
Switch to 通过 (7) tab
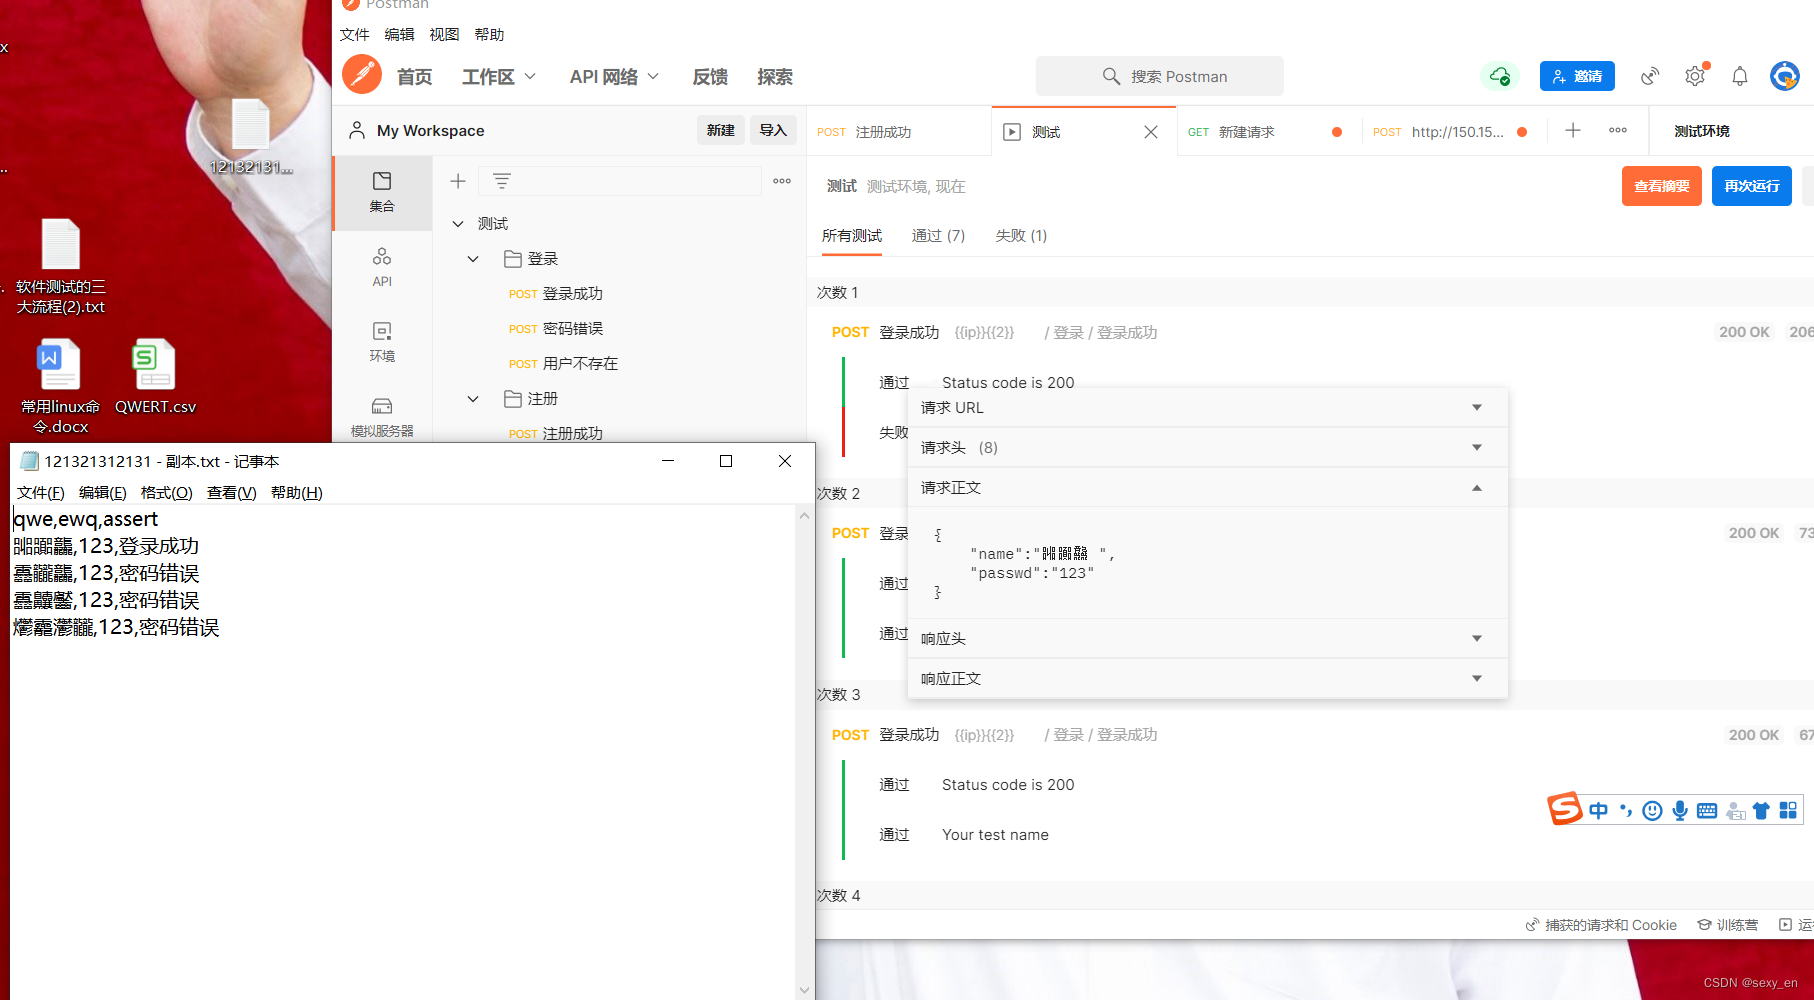pyautogui.click(x=938, y=236)
